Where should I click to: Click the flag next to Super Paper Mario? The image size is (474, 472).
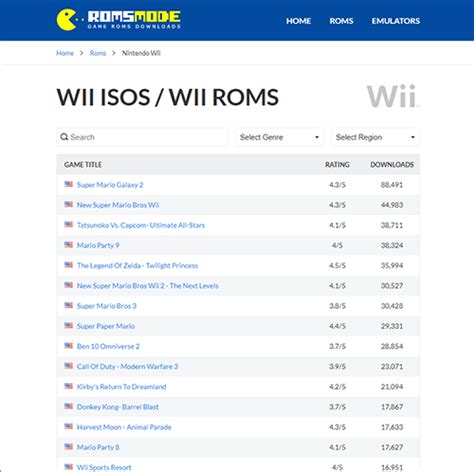[69, 325]
